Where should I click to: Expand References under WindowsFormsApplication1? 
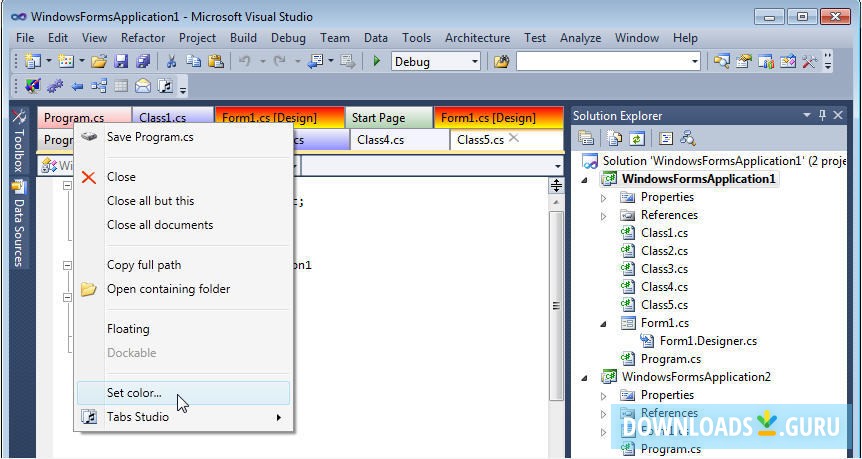point(604,215)
